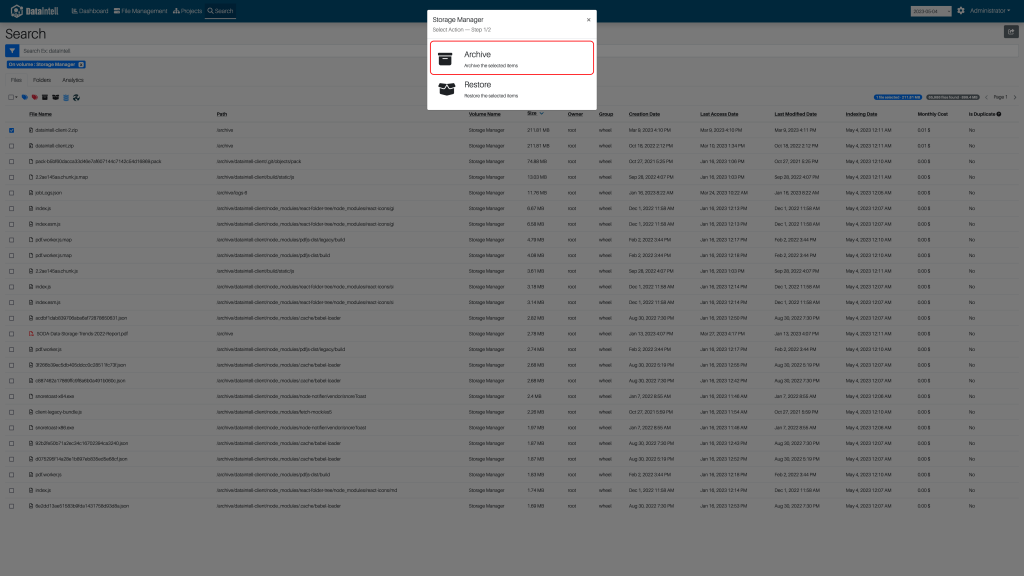This screenshot has height=576, width=1024.
Task: Open the filter funnel button
Action: [12, 50]
